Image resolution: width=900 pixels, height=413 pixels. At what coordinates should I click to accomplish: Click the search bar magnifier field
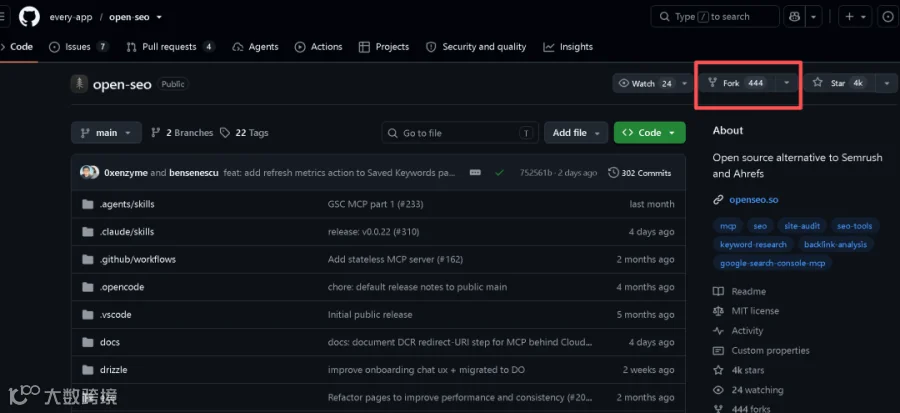pos(715,17)
